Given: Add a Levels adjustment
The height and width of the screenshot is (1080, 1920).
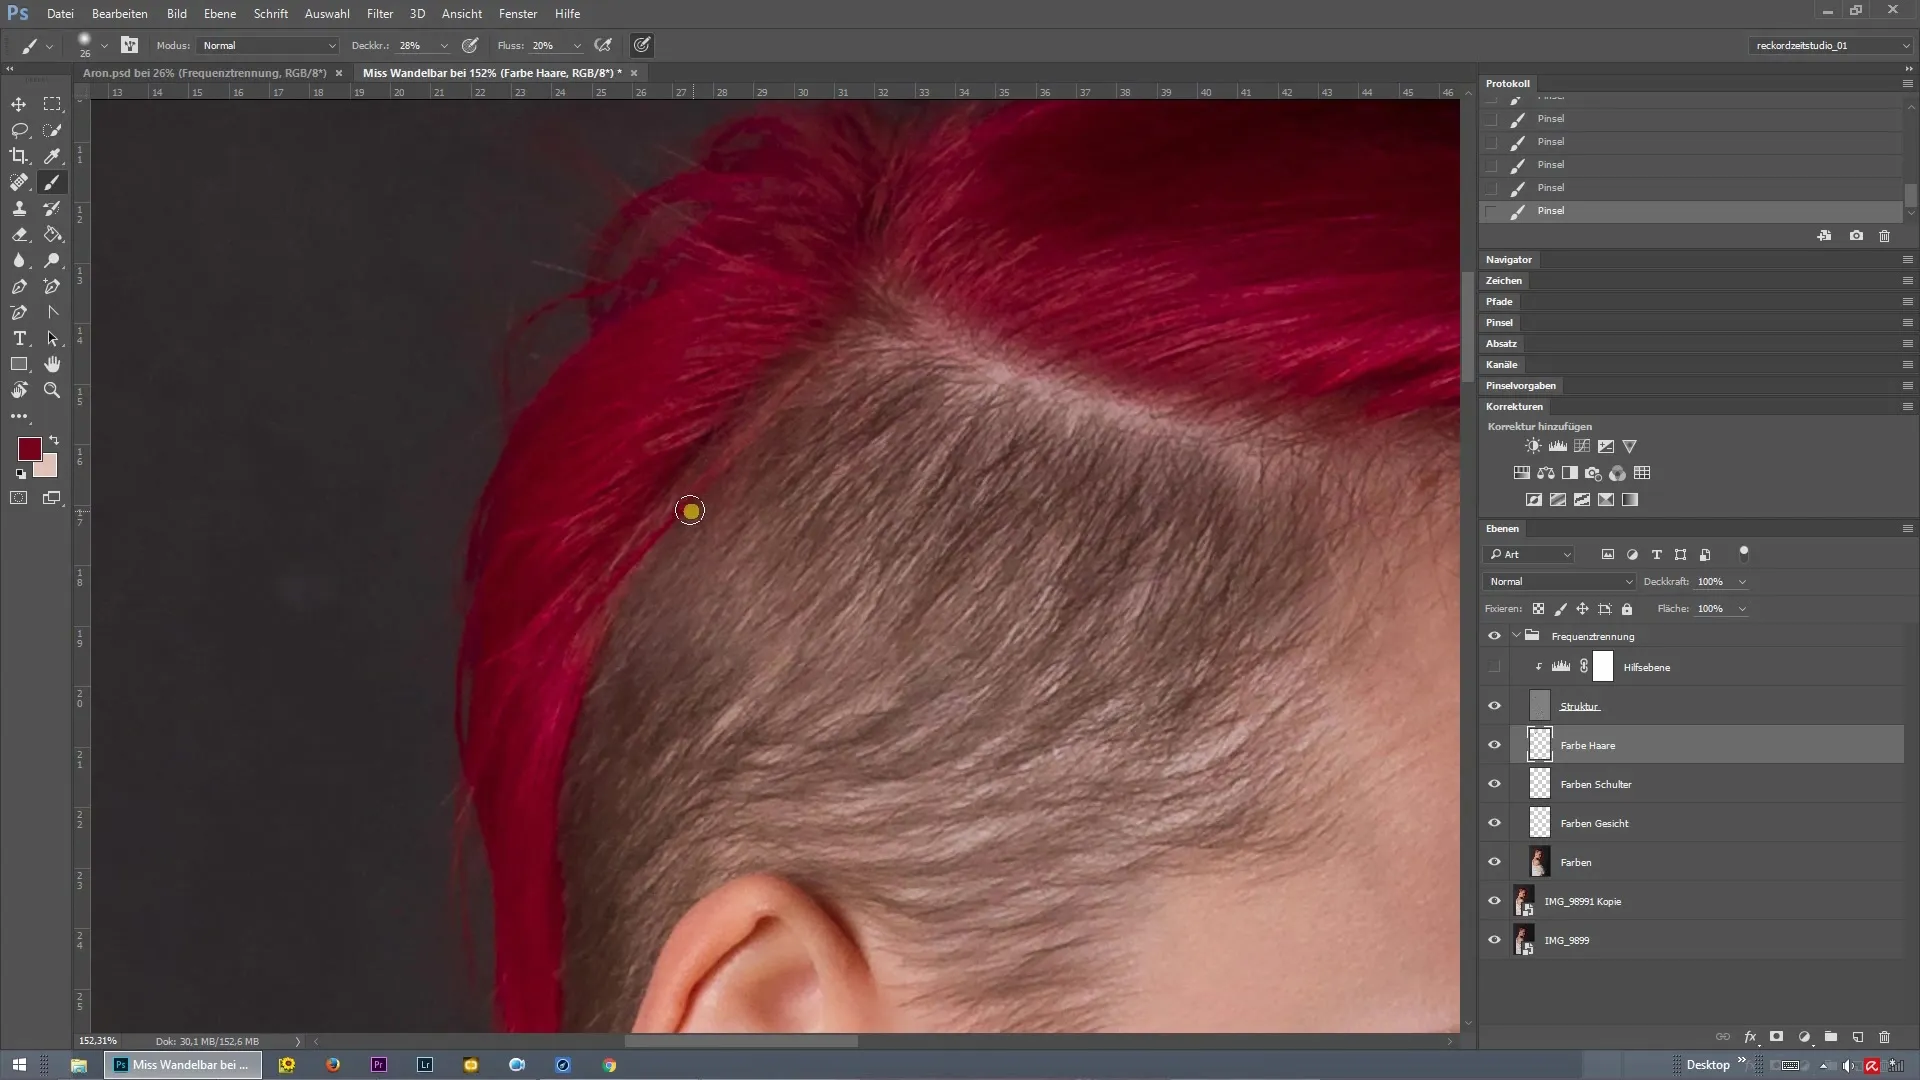Looking at the screenshot, I should (1558, 446).
